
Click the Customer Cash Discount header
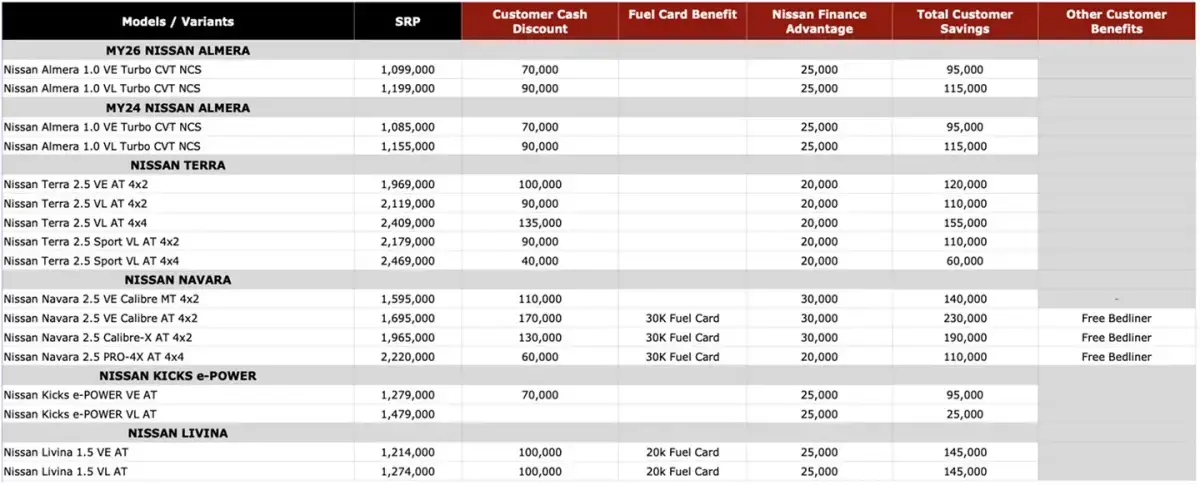540,21
